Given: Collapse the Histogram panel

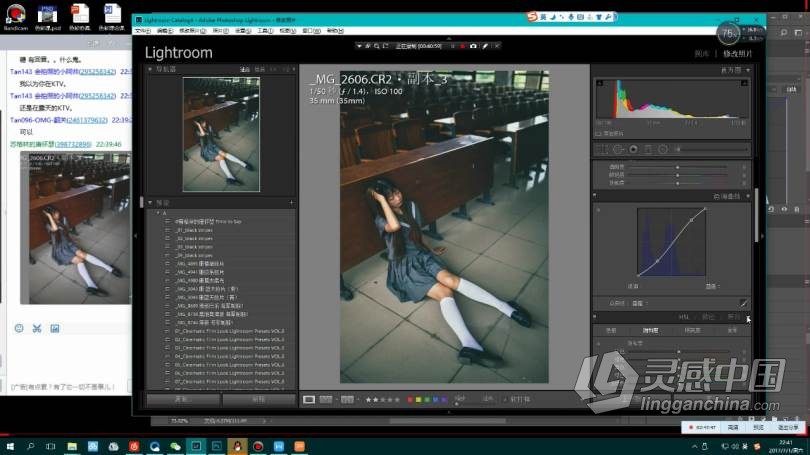Looking at the screenshot, I should tap(748, 70).
